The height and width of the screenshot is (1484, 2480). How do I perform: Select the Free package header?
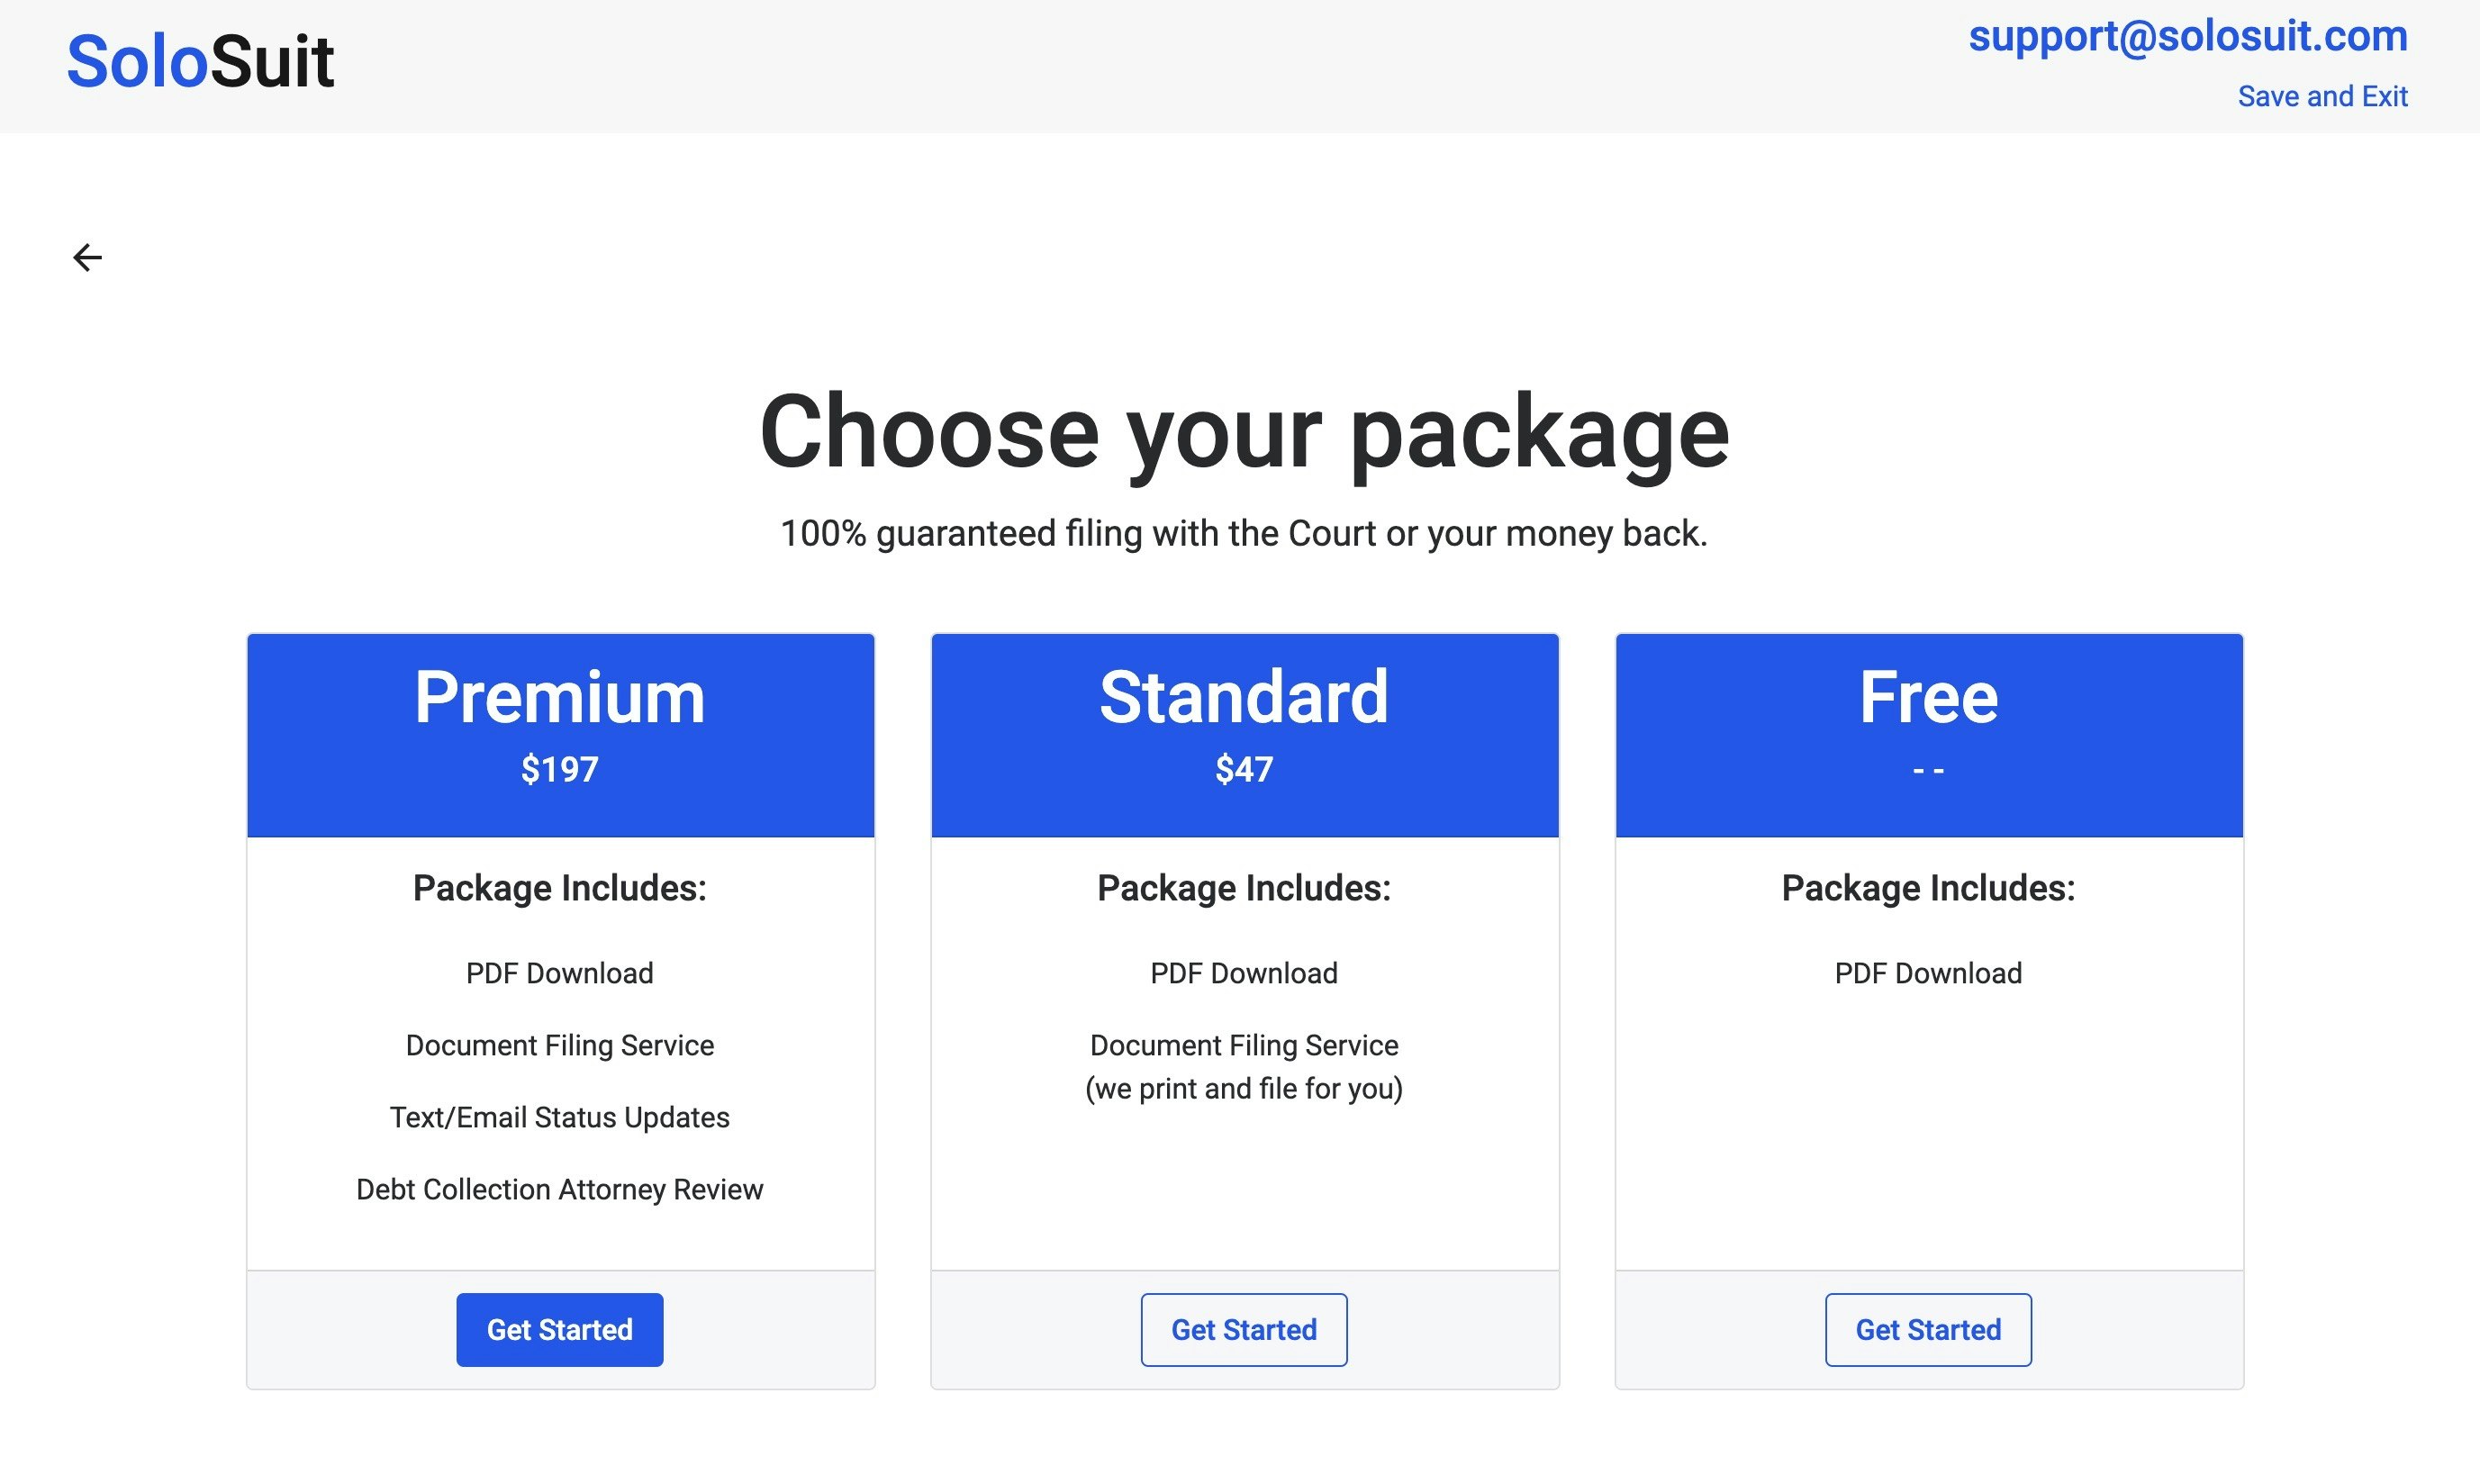1928,697
